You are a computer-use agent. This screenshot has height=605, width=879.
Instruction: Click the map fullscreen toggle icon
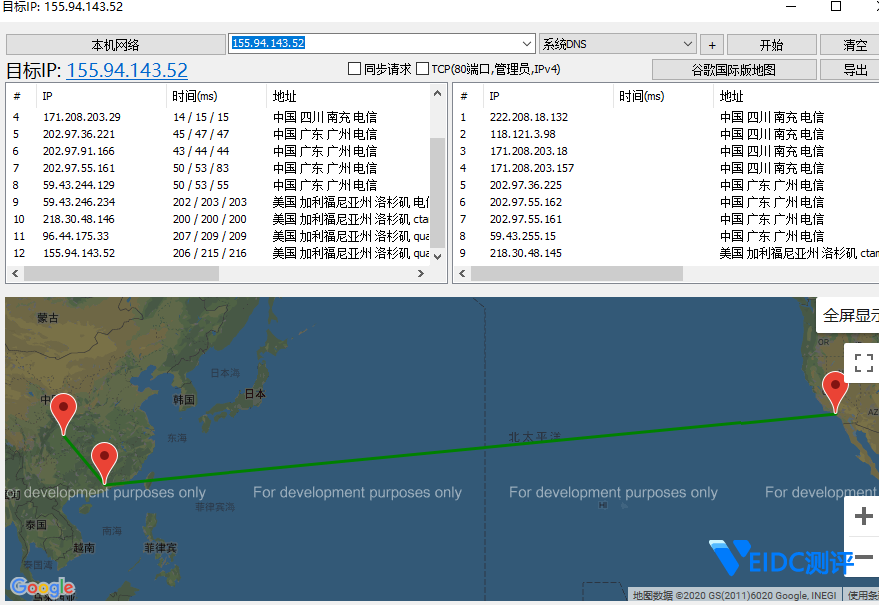pyautogui.click(x=864, y=362)
